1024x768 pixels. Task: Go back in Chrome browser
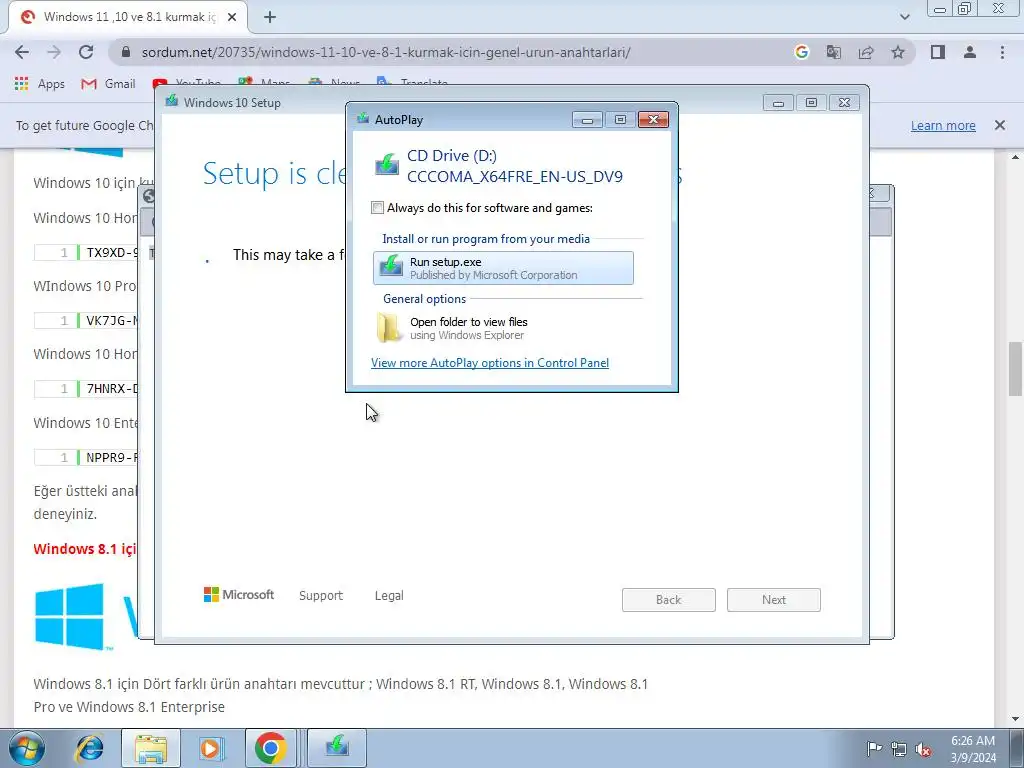coord(22,52)
